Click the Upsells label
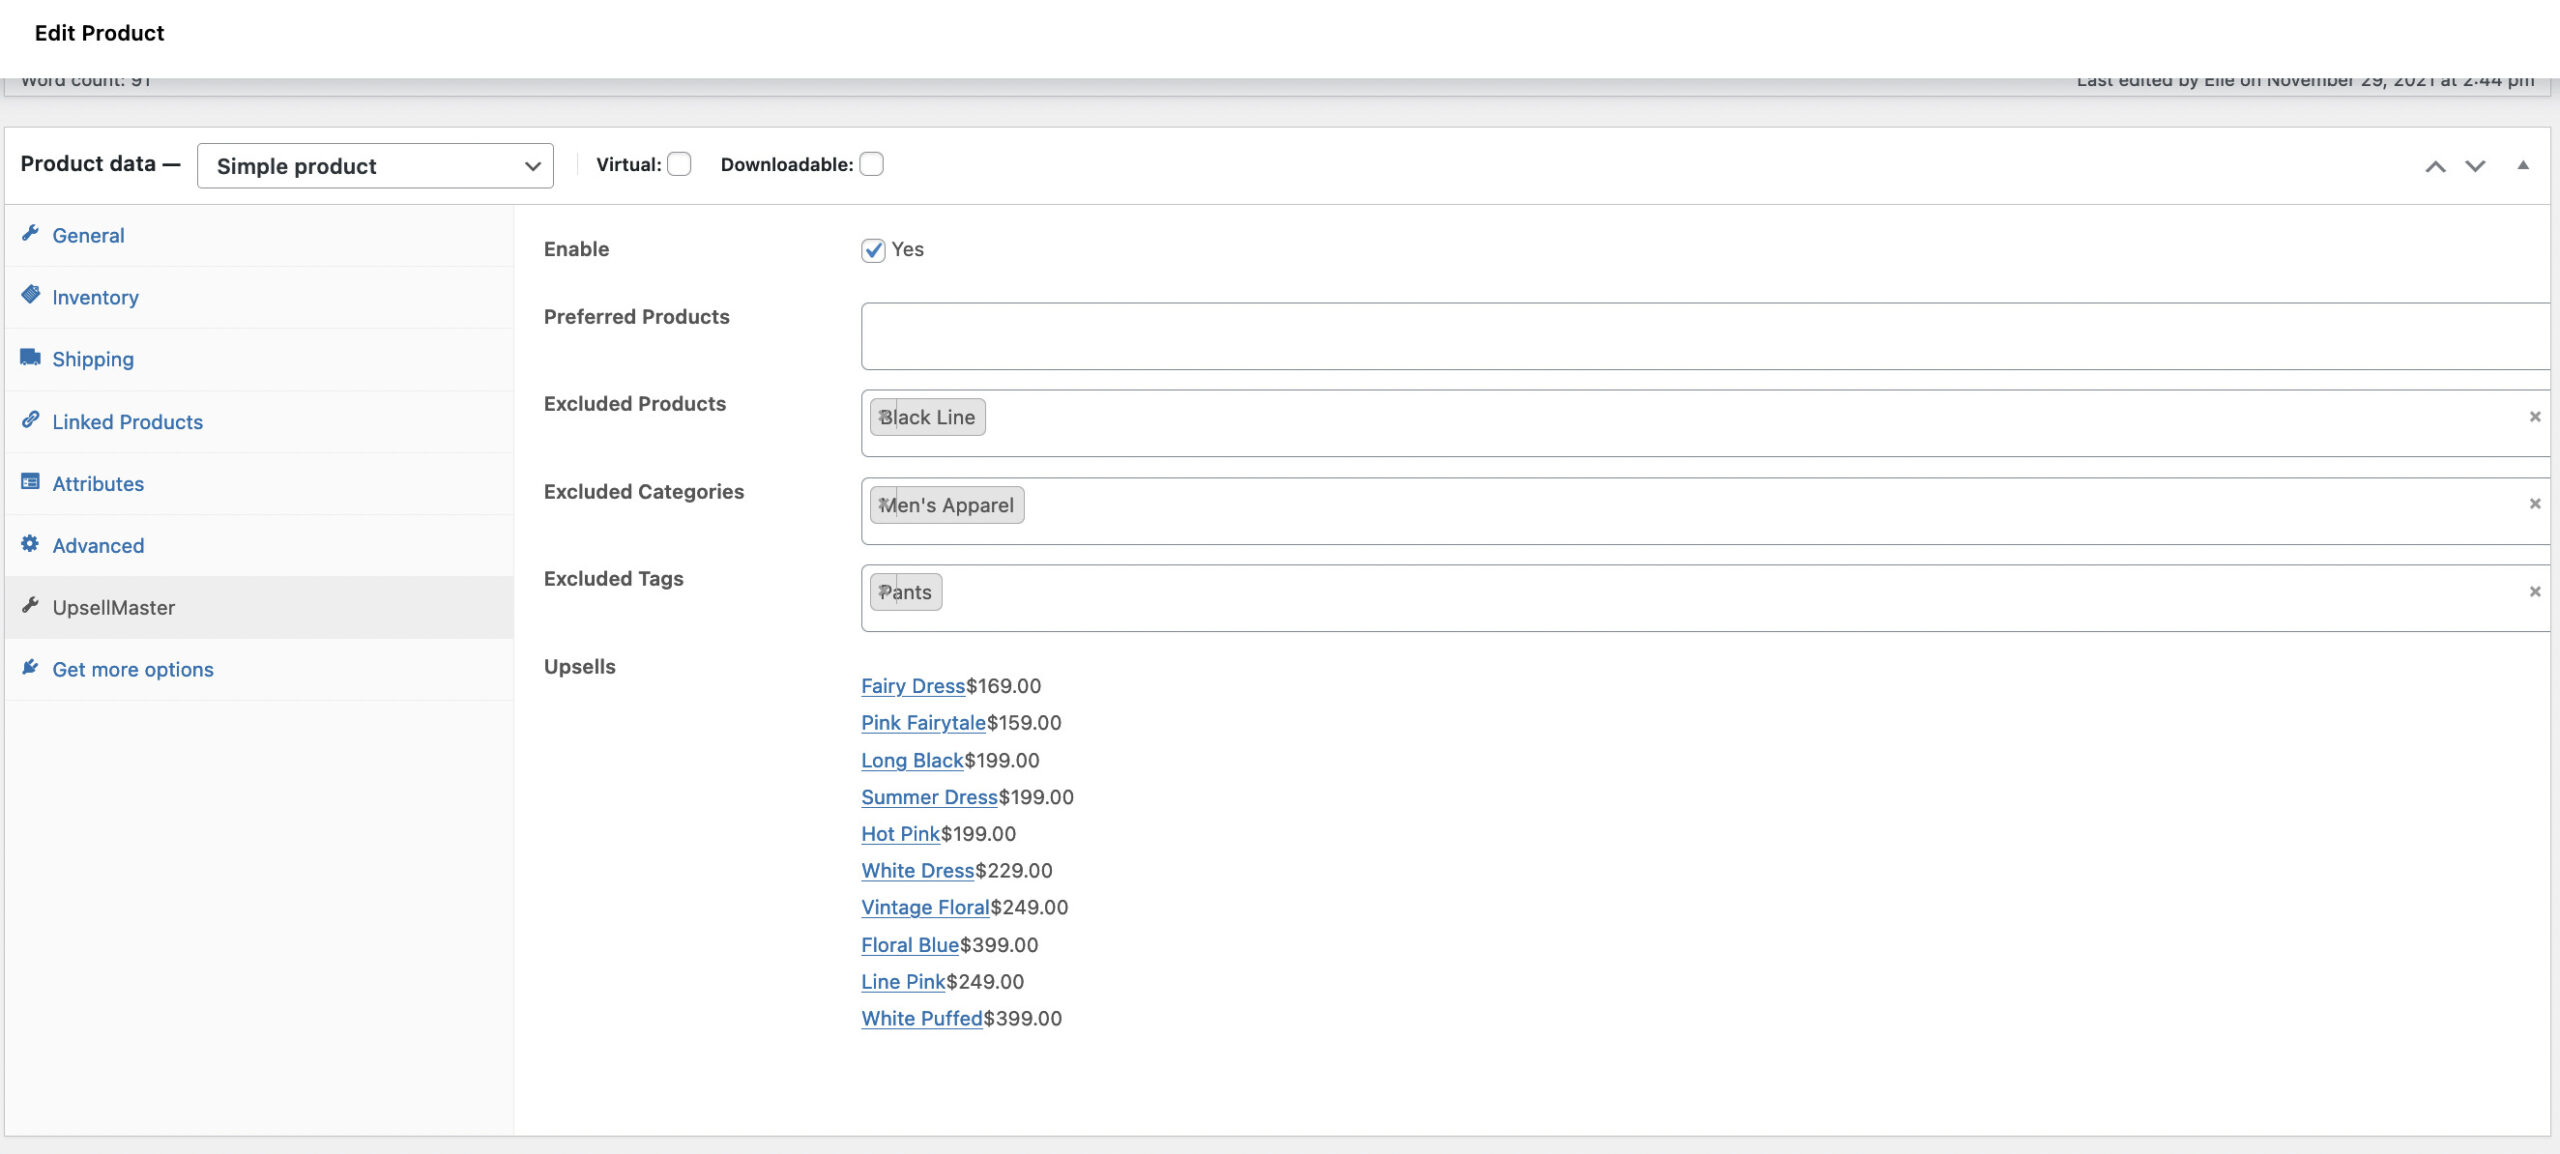The width and height of the screenshot is (2560, 1154). pos(579,667)
